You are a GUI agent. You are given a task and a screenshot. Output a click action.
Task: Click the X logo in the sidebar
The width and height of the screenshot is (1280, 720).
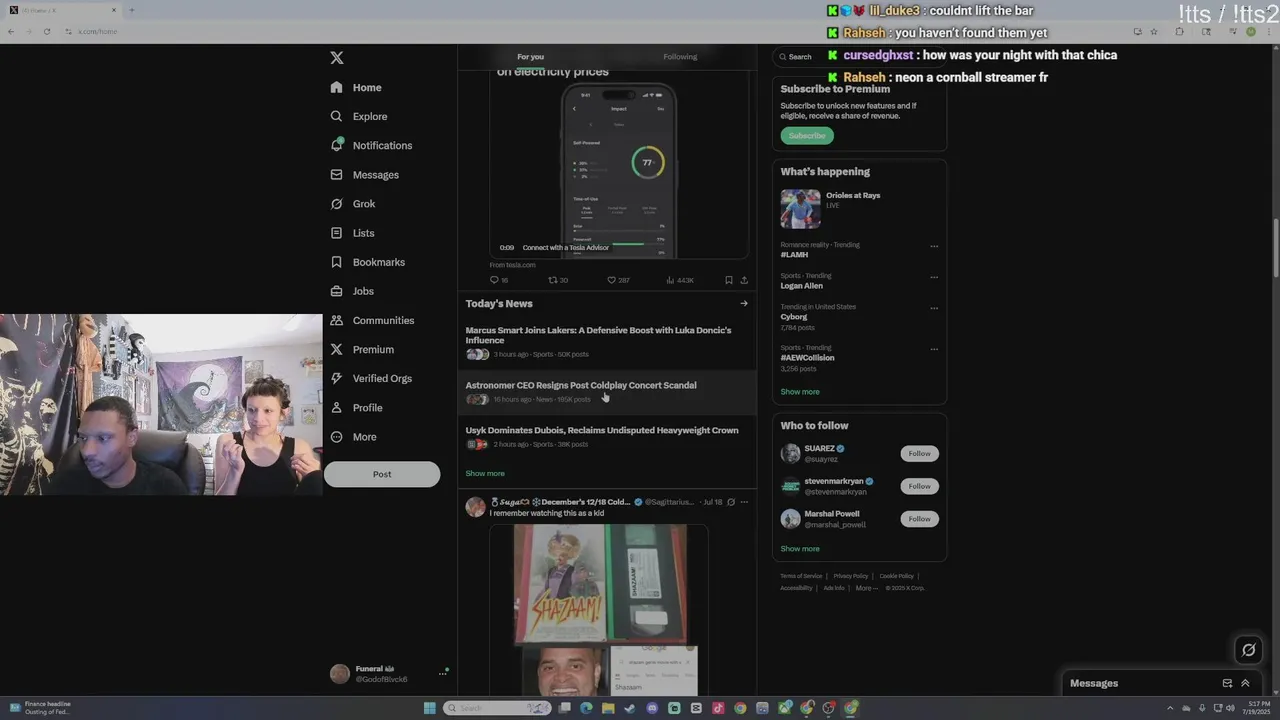(337, 58)
